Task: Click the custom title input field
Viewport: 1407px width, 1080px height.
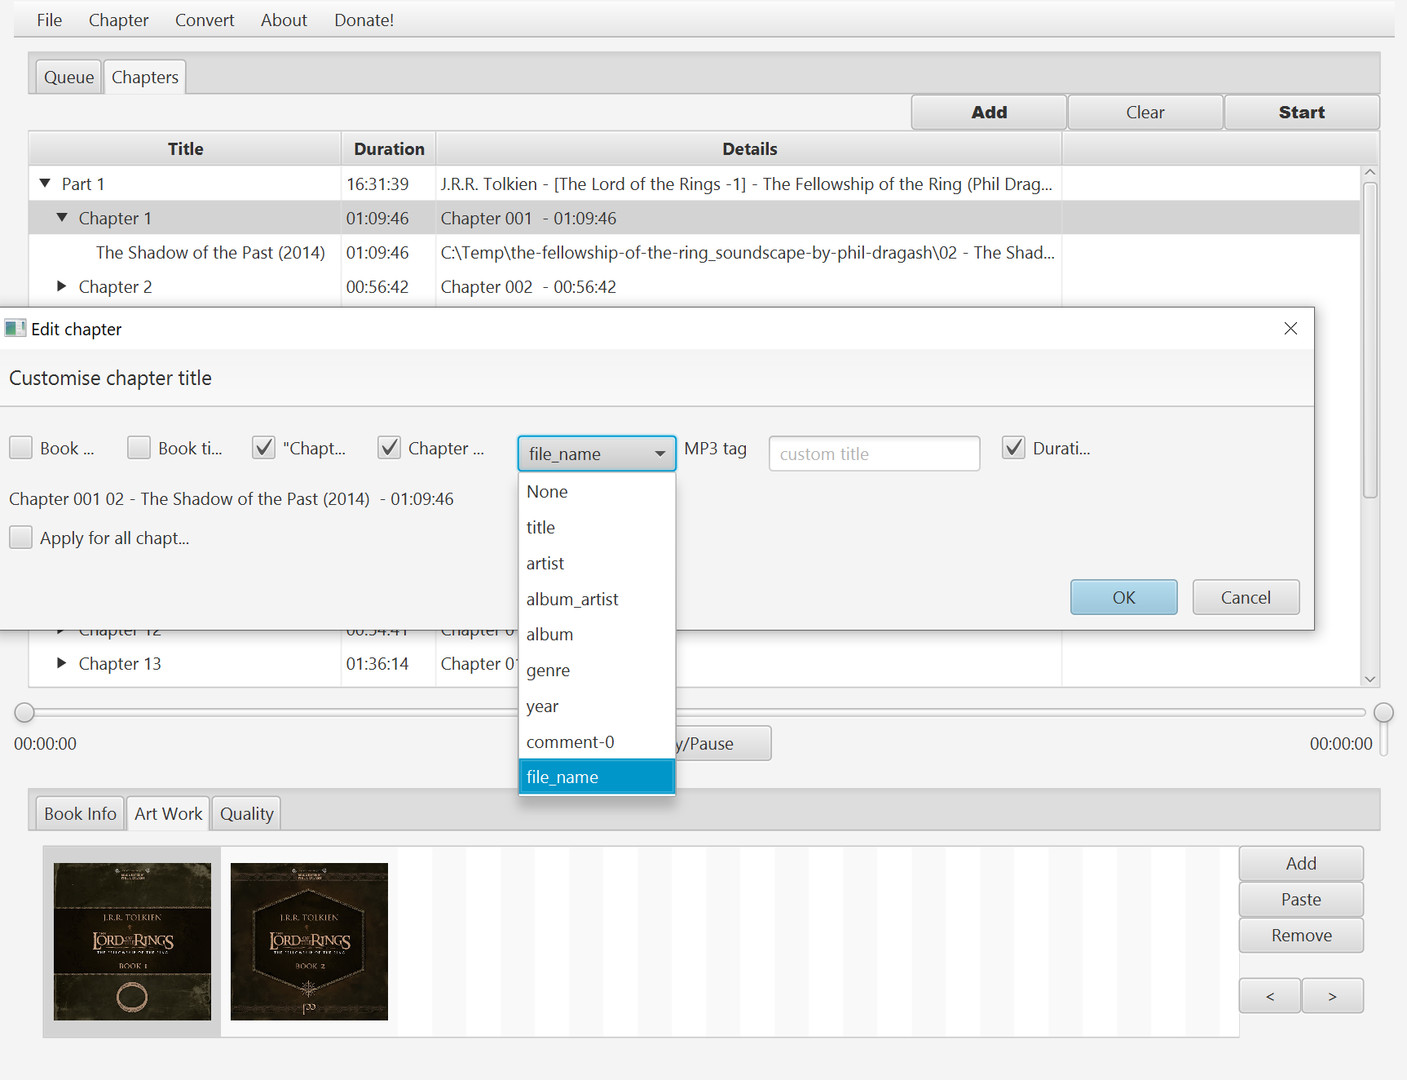Action: click(873, 453)
